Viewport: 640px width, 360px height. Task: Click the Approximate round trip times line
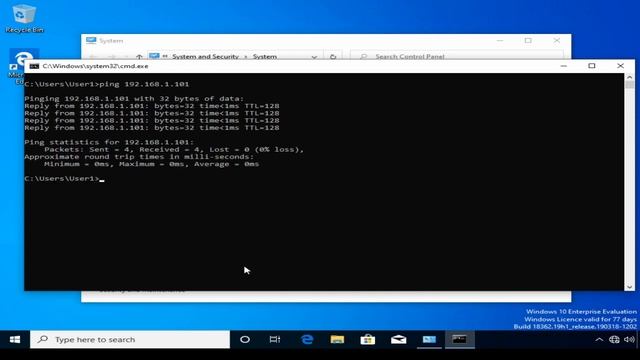pyautogui.click(x=139, y=157)
